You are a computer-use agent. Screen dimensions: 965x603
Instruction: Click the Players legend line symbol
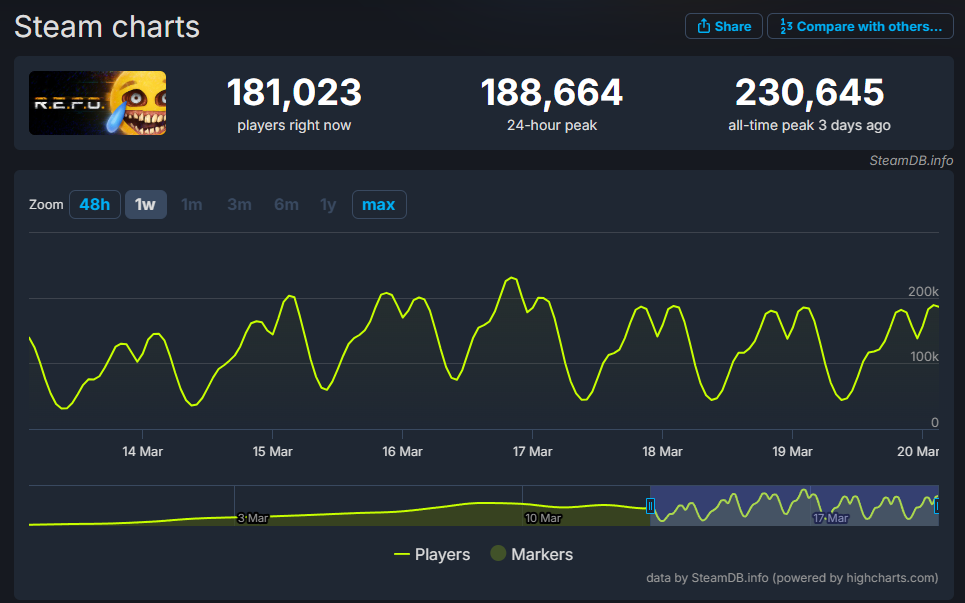click(402, 554)
